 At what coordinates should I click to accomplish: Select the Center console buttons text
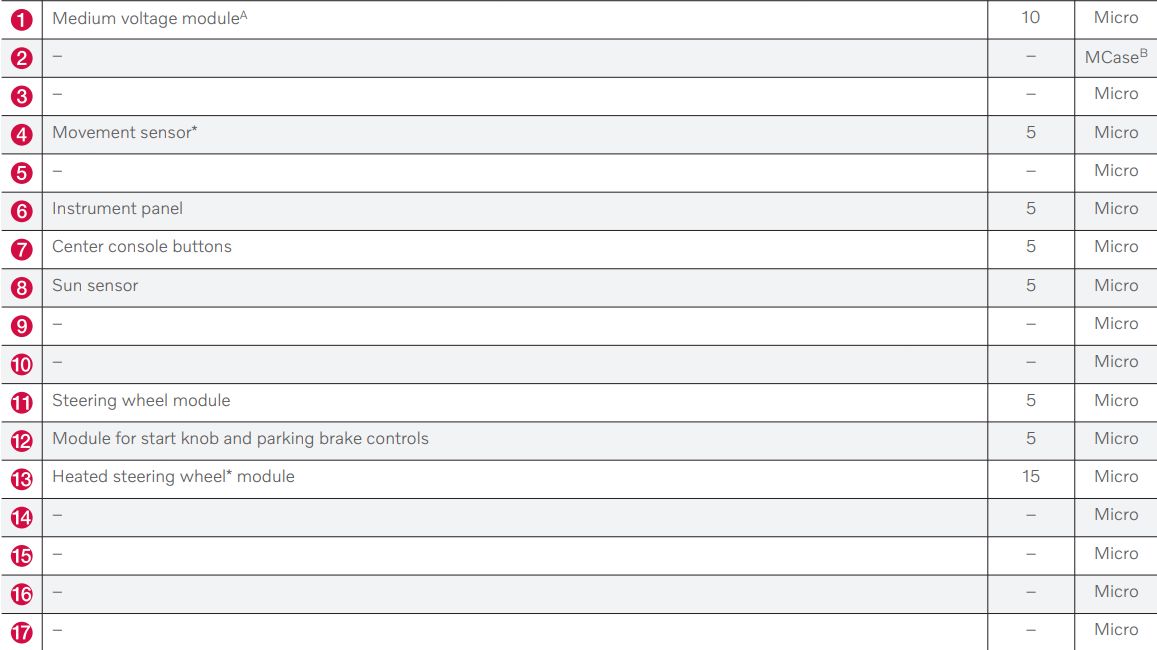[x=141, y=246]
